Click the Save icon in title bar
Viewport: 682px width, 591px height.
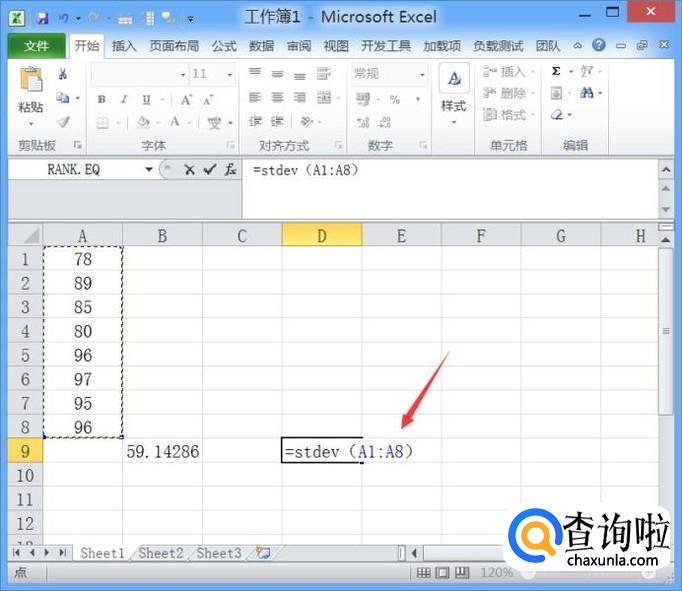pyautogui.click(x=43, y=18)
